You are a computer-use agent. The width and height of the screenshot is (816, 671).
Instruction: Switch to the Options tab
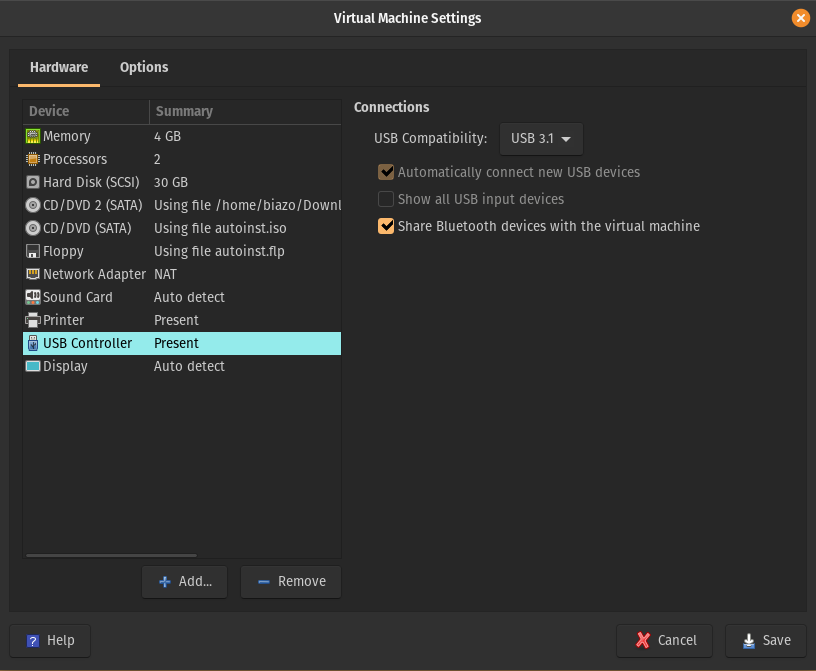click(144, 67)
